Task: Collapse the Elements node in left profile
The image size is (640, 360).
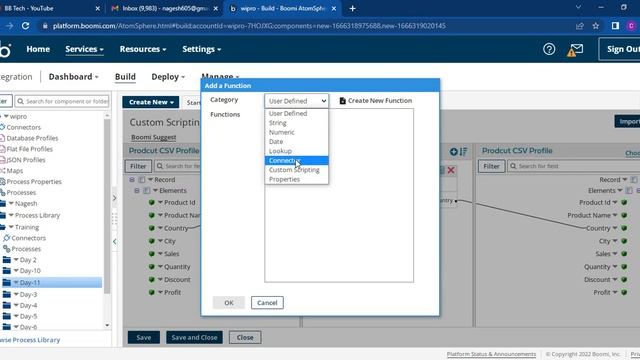Action: click(x=137, y=191)
